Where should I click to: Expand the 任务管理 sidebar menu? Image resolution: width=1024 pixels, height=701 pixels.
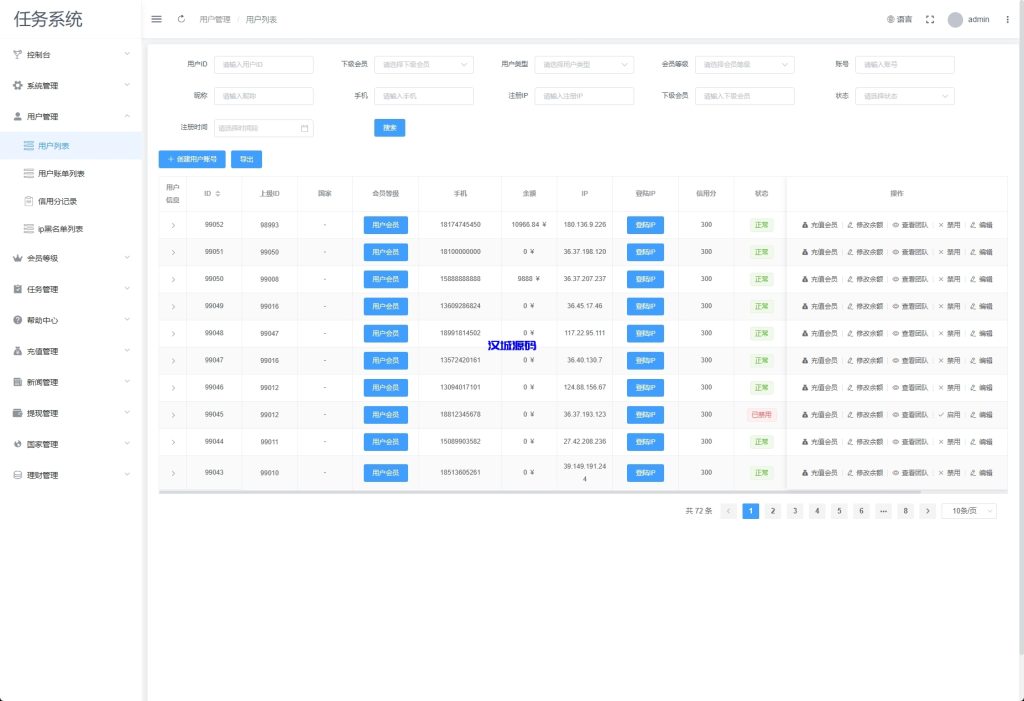pos(70,289)
